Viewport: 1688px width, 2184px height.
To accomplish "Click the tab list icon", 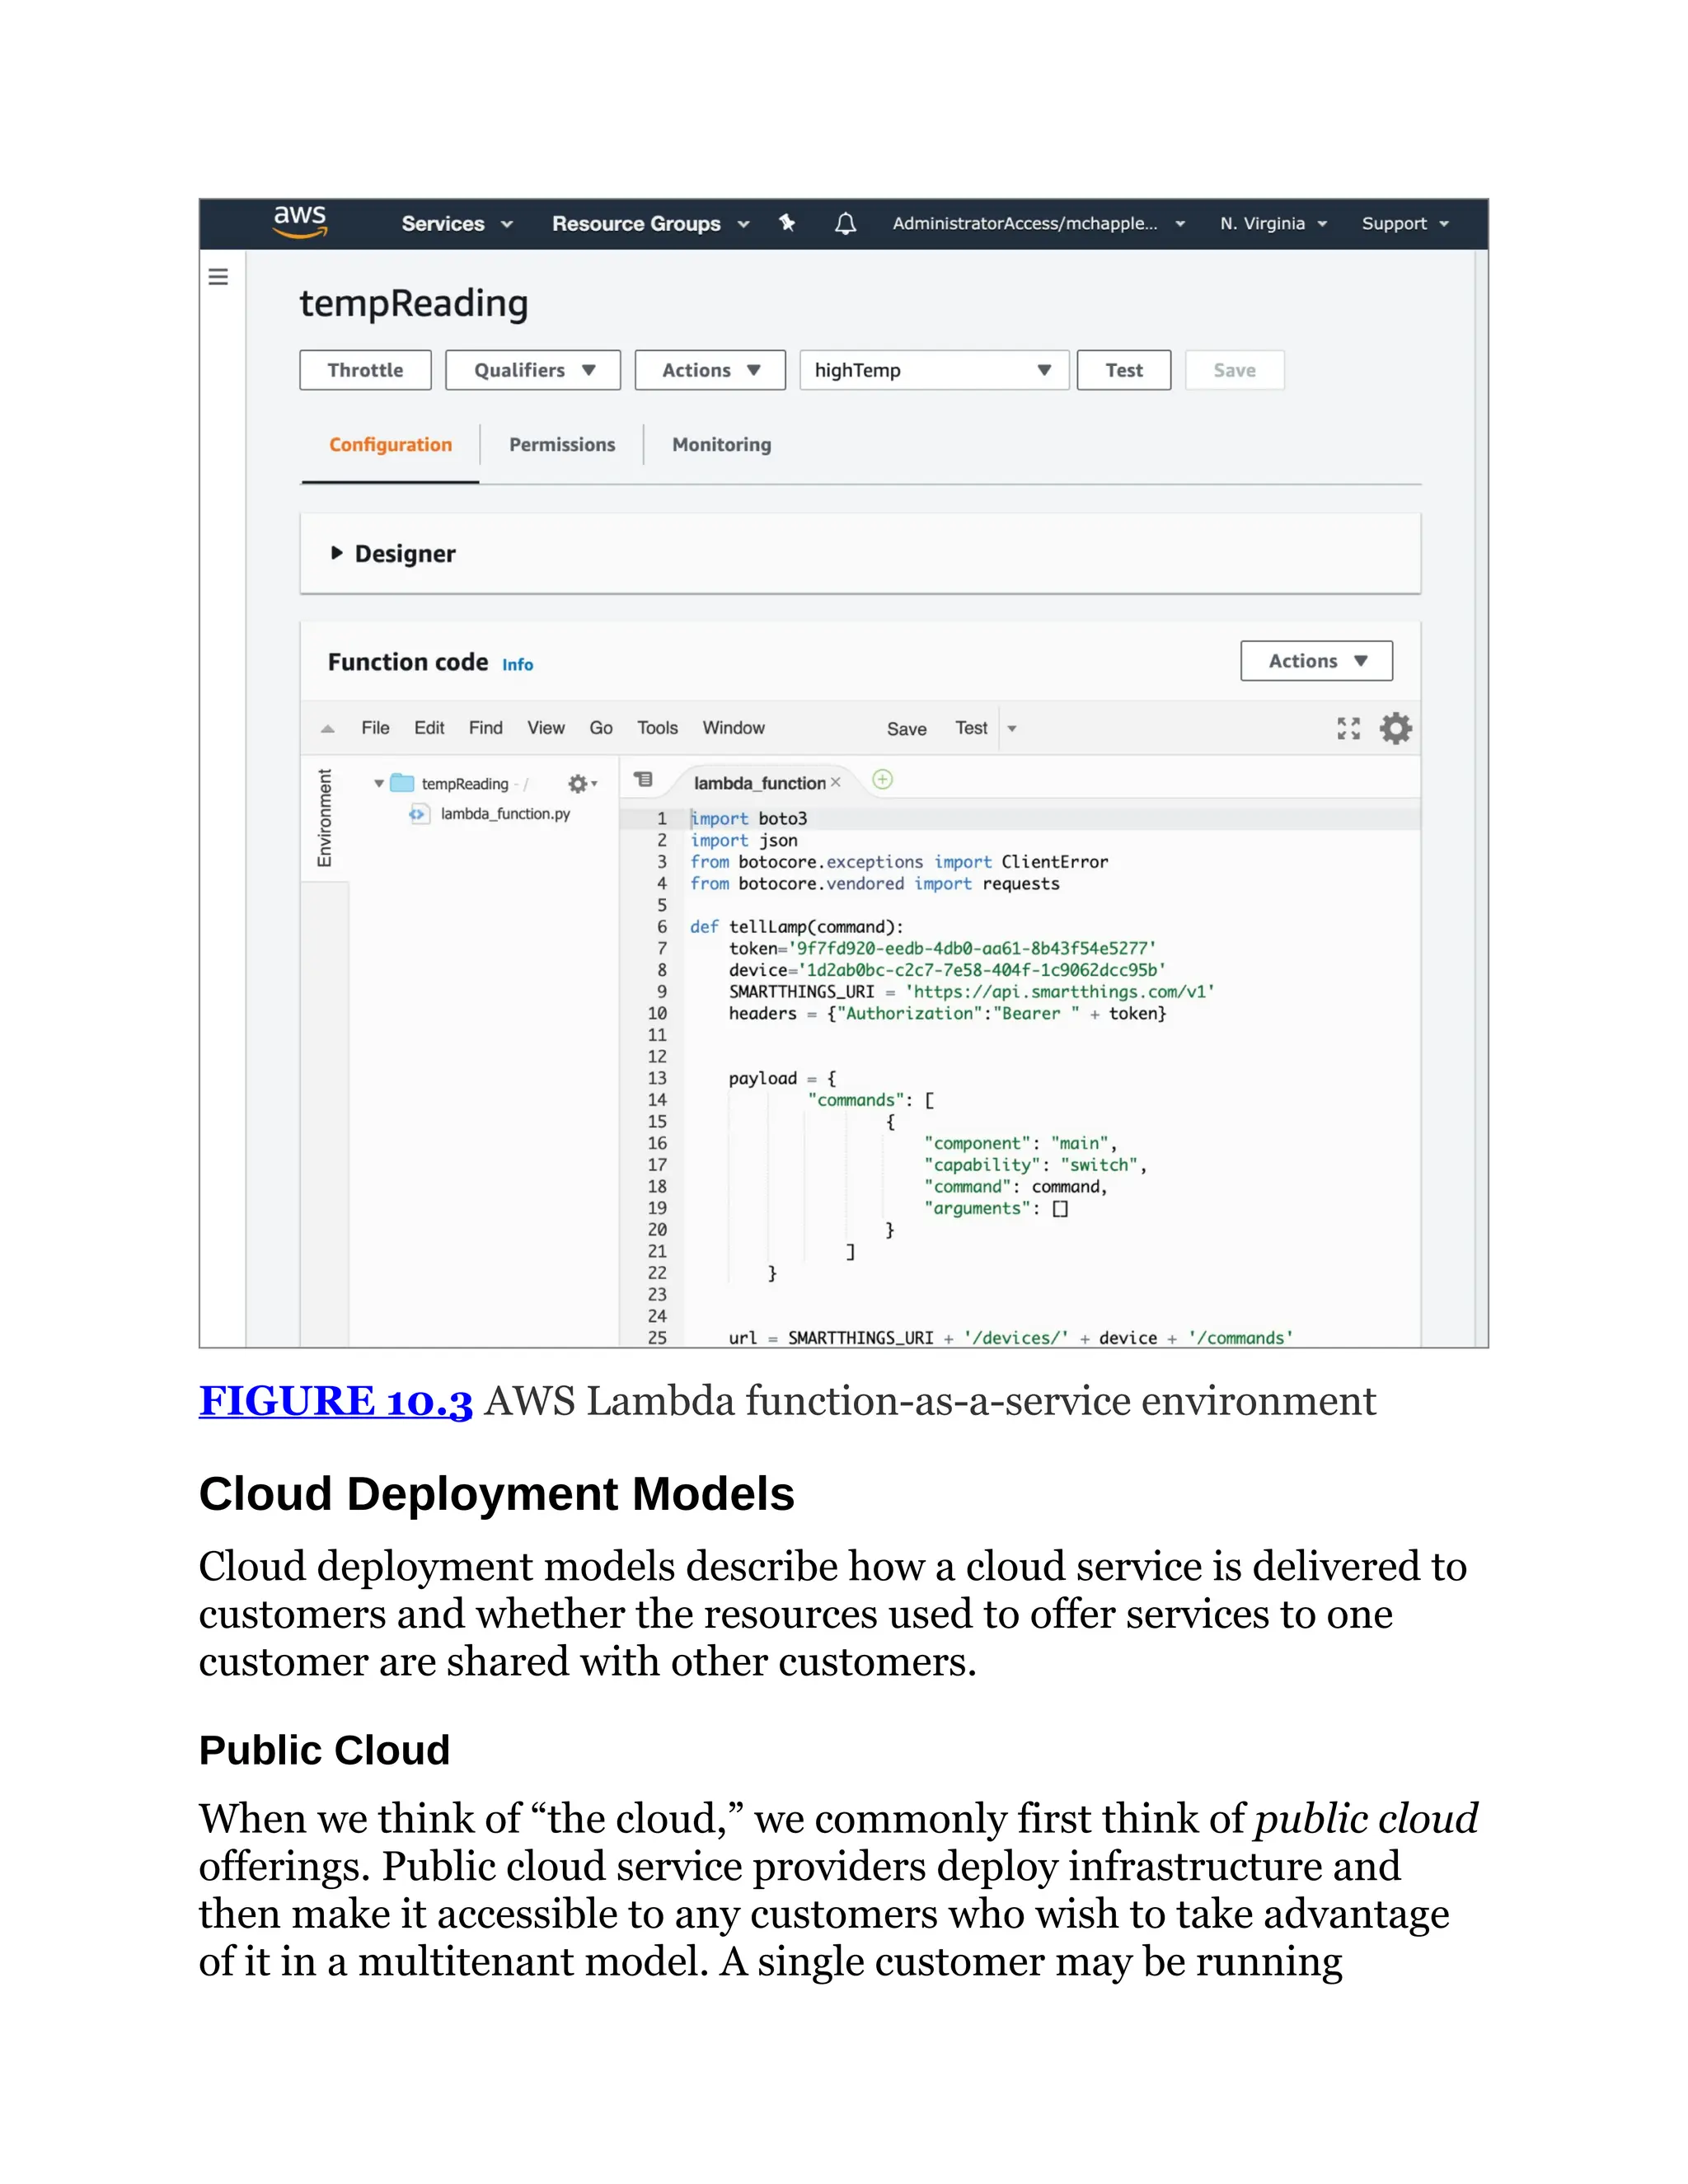I will (x=643, y=779).
